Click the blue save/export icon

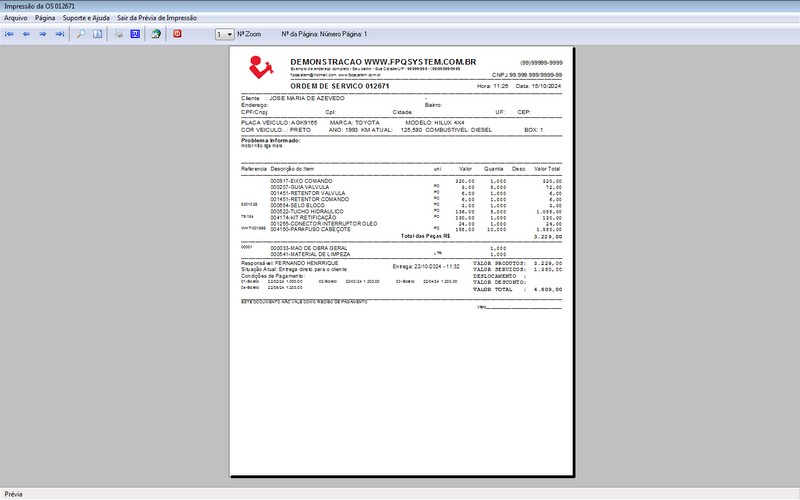pos(135,34)
